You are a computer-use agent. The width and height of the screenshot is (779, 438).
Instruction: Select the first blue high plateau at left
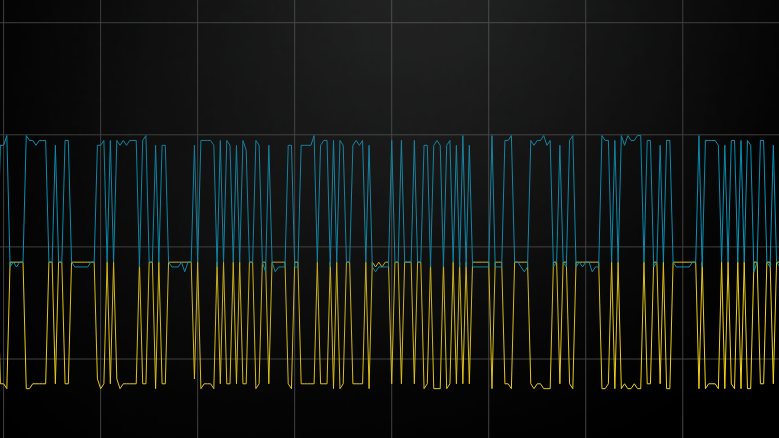pos(35,142)
